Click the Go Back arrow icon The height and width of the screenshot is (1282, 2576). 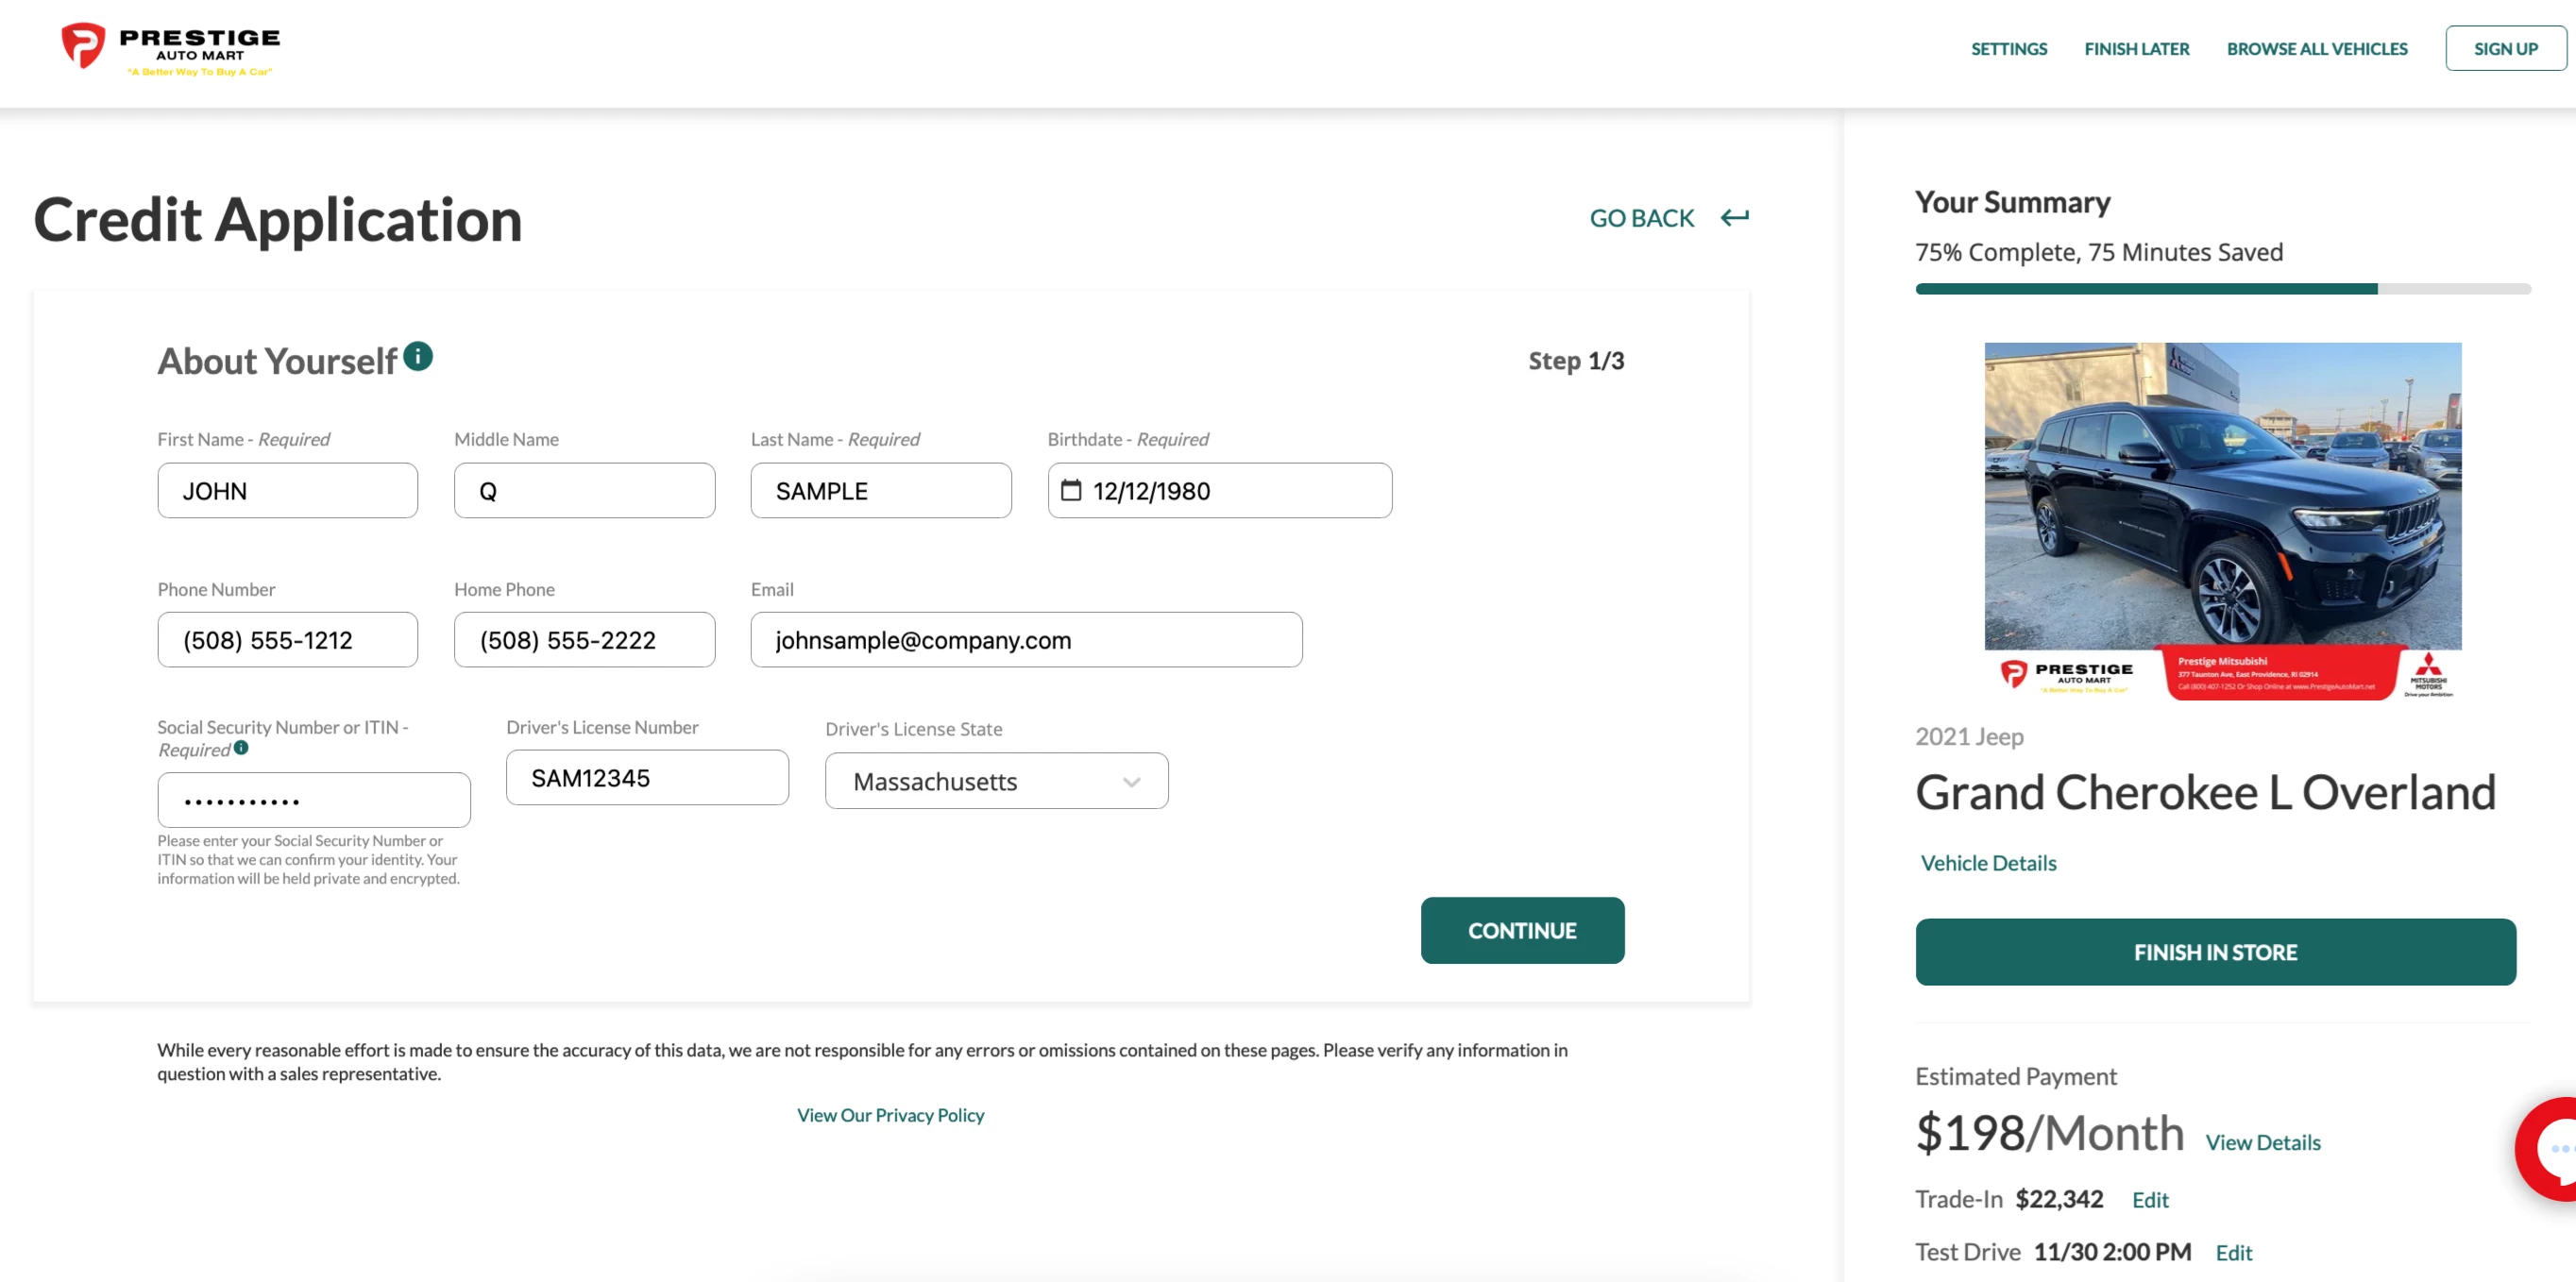tap(1734, 217)
